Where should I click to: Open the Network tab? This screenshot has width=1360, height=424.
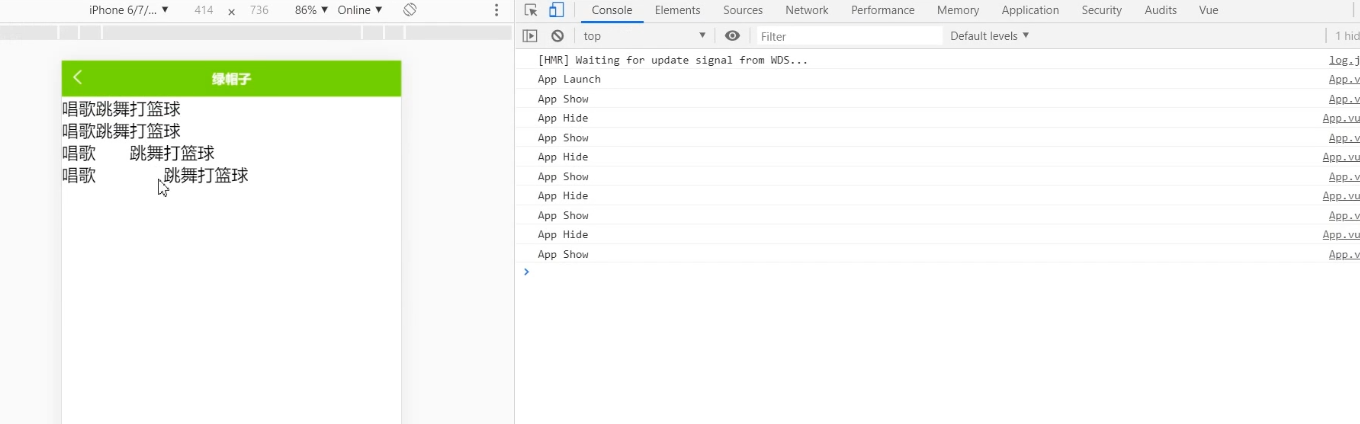click(807, 10)
